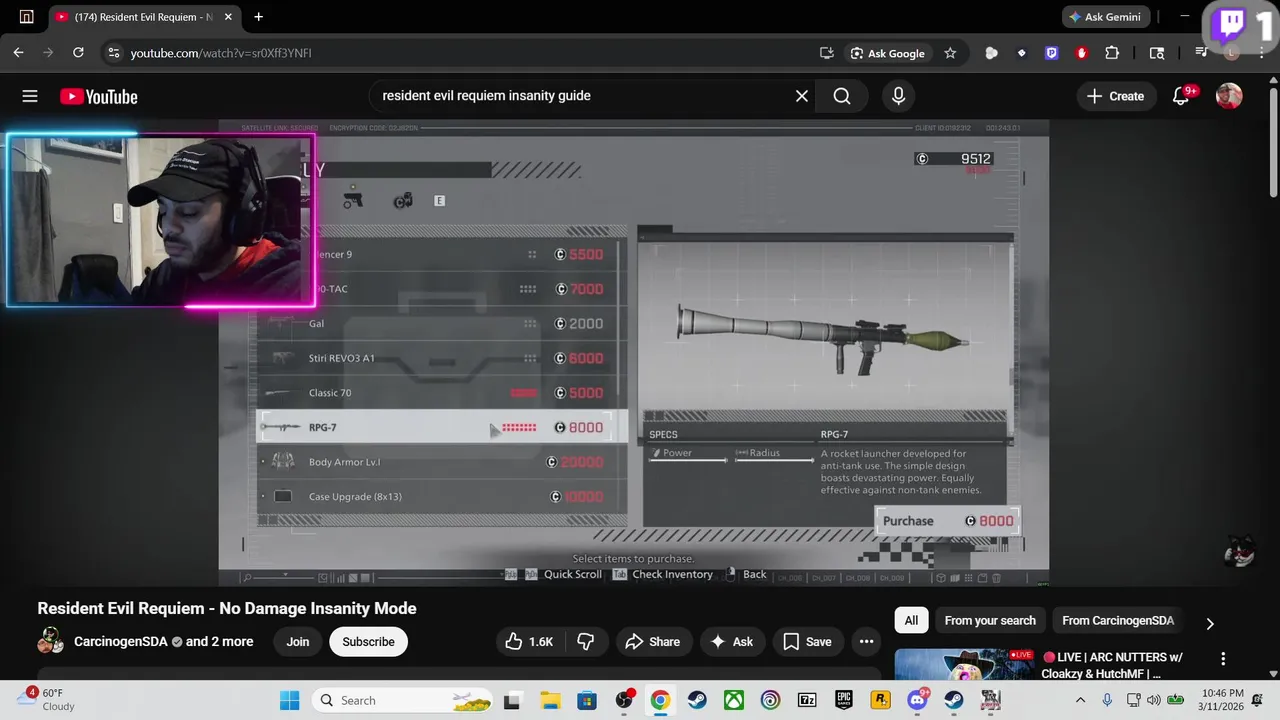Reload the page with the refresh icon
This screenshot has height=720, width=1280.
78,53
